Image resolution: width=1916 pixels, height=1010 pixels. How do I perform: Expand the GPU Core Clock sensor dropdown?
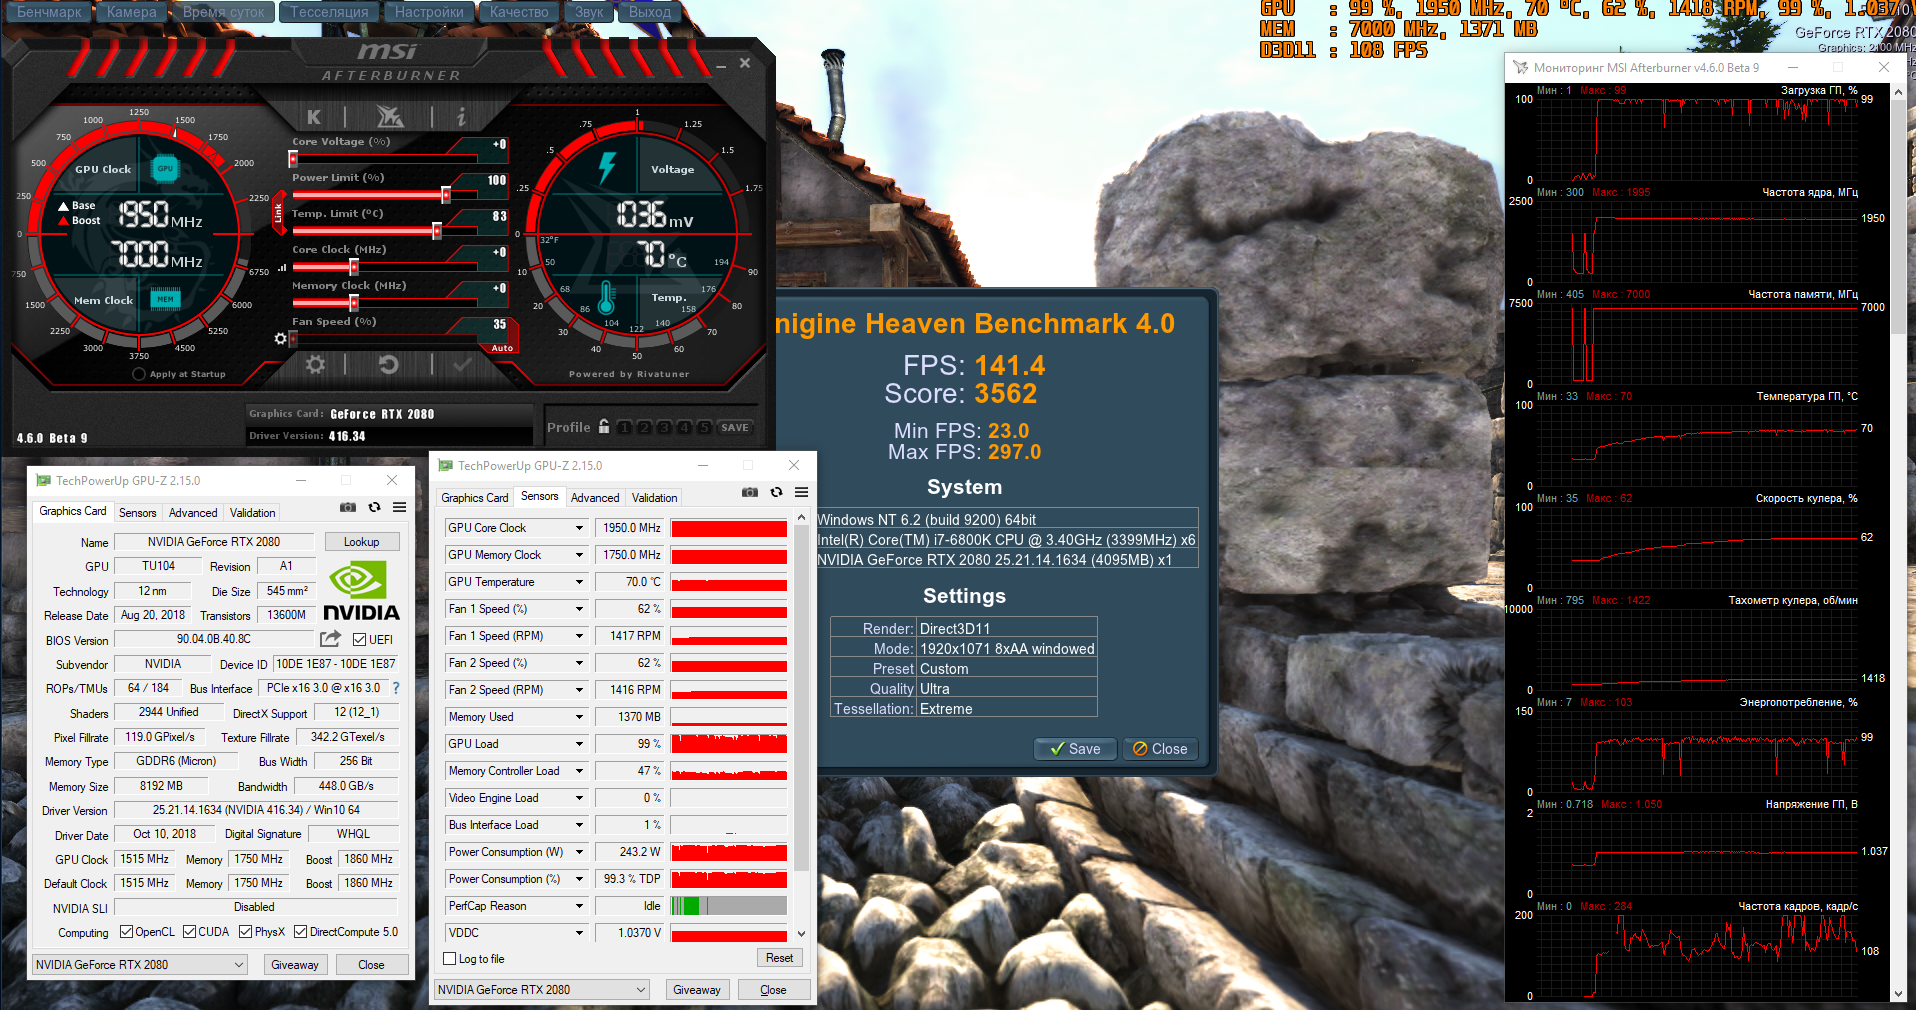[578, 528]
